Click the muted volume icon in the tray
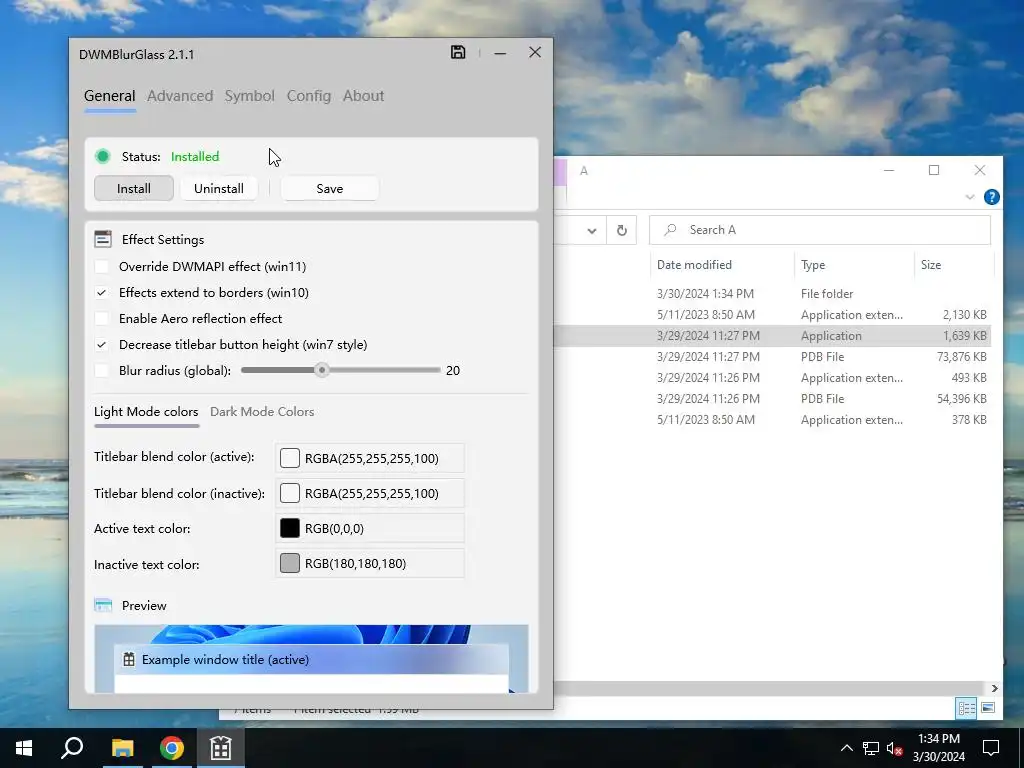Viewport: 1024px width, 768px height. click(894, 748)
